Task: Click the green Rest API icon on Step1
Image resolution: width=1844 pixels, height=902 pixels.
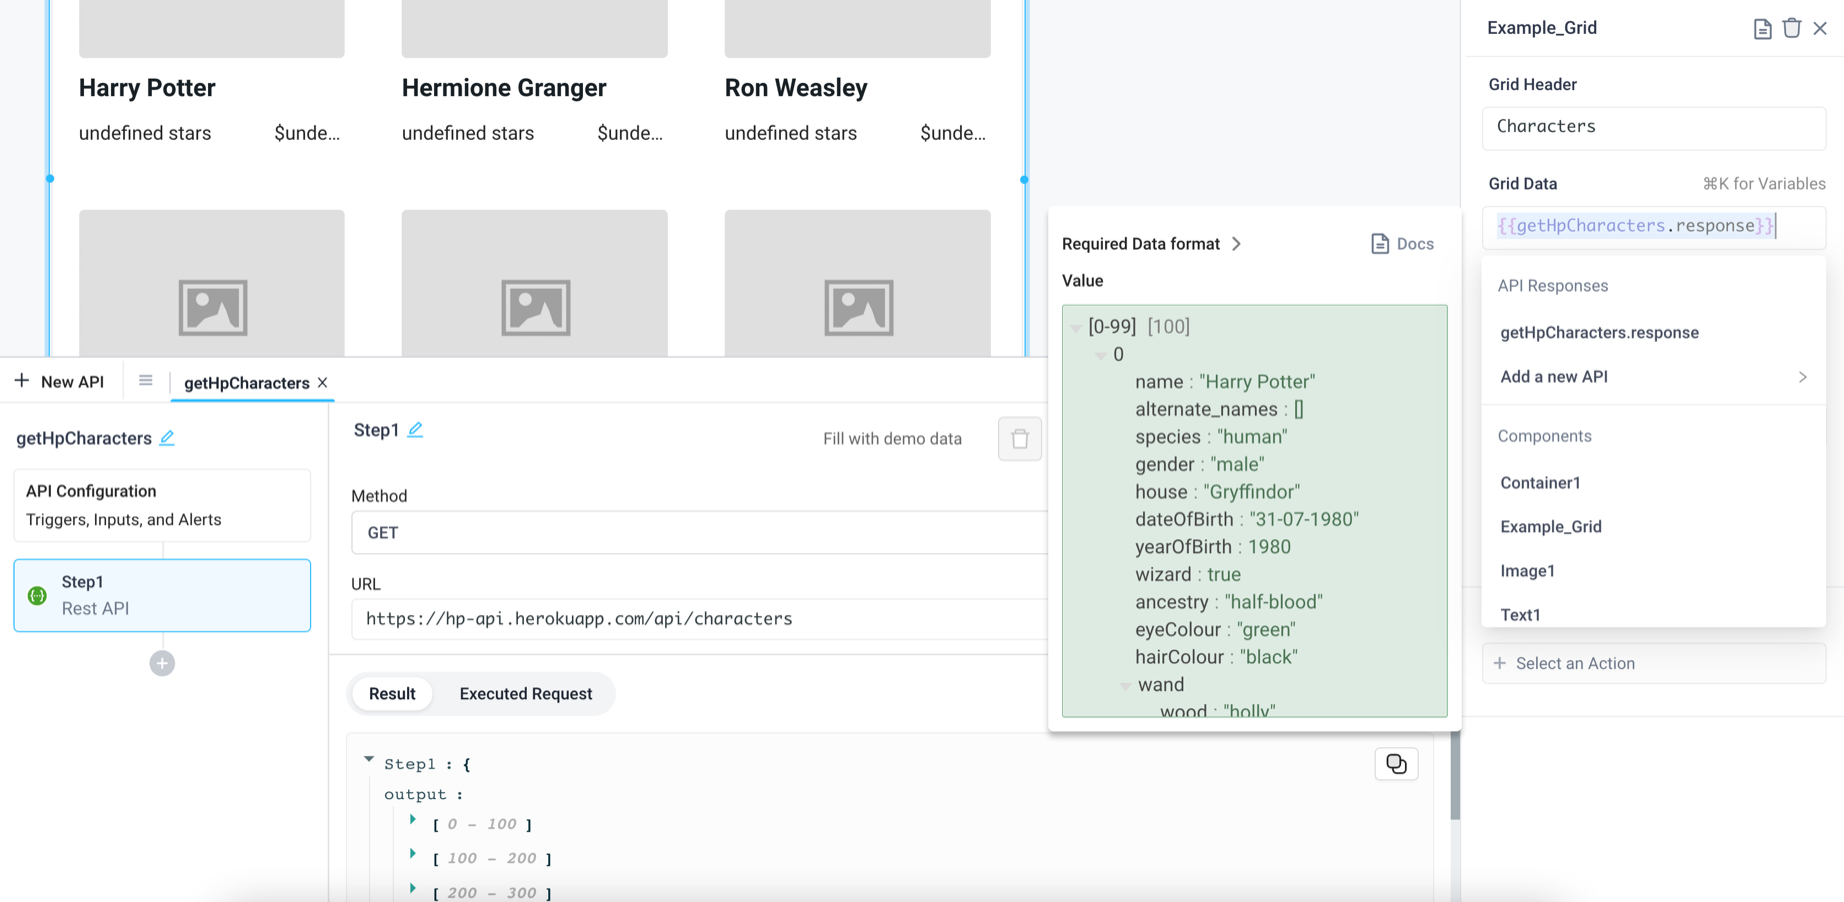Action: click(37, 595)
